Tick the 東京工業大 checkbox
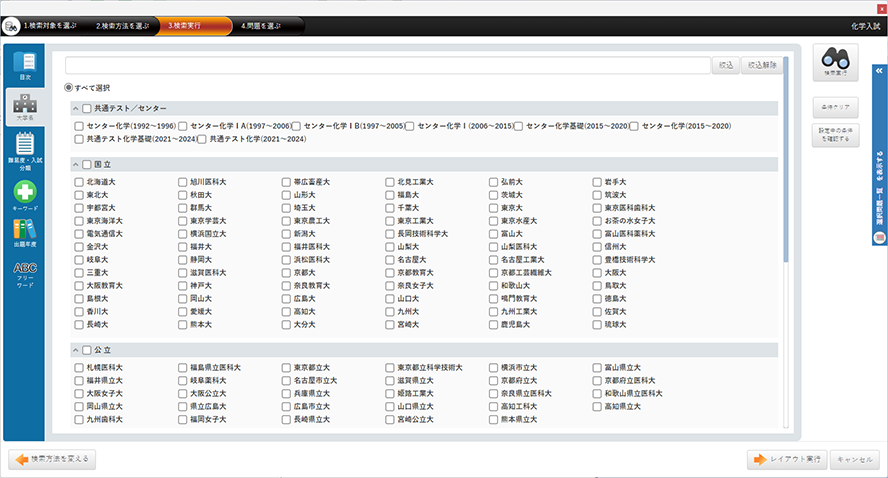Image resolution: width=888 pixels, height=478 pixels. pyautogui.click(x=390, y=221)
